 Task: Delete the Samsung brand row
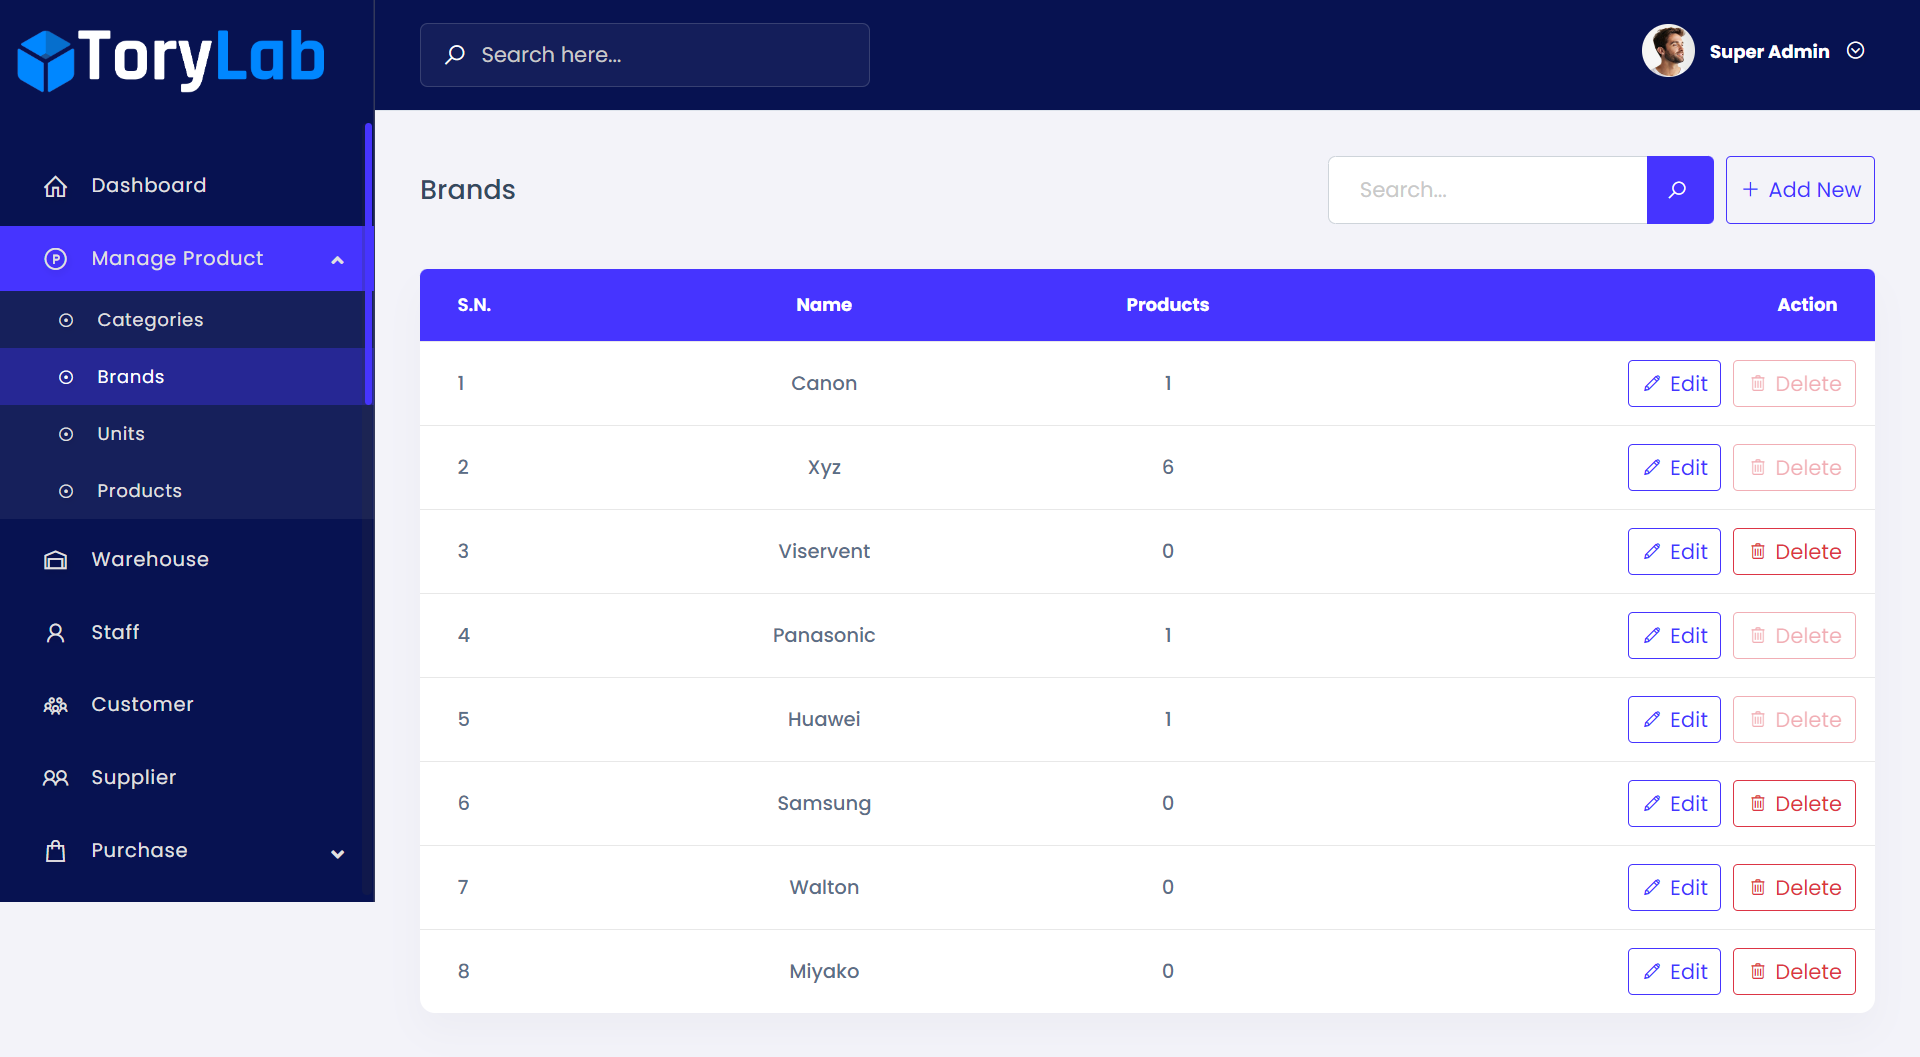click(x=1793, y=804)
